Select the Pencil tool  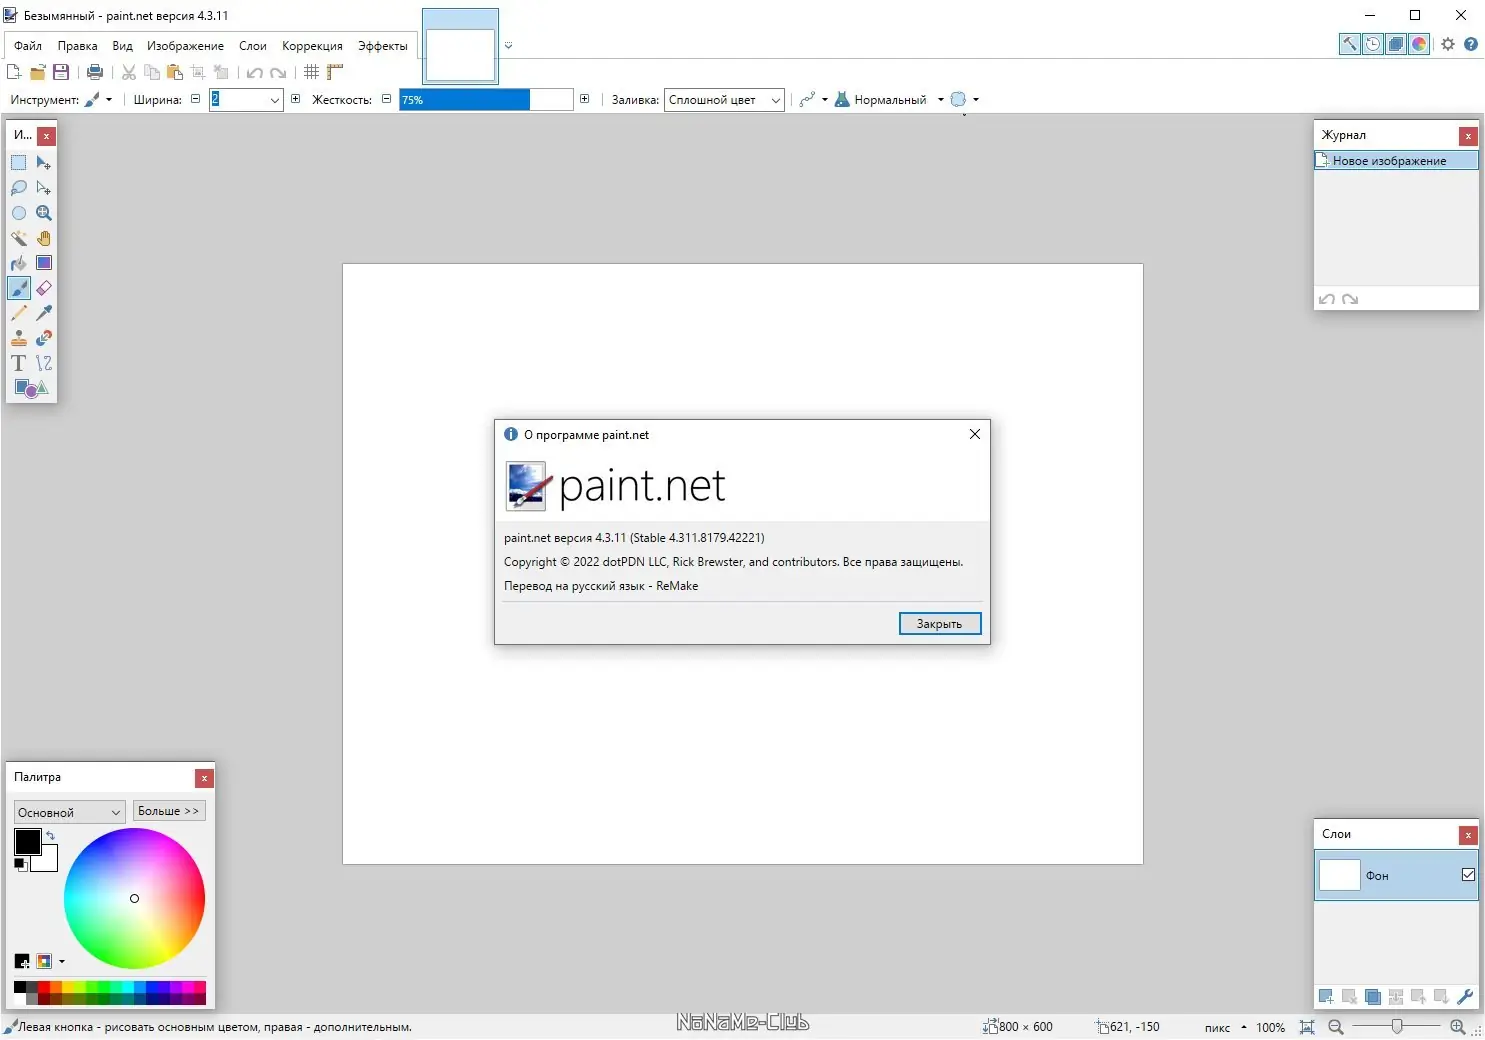click(19, 313)
